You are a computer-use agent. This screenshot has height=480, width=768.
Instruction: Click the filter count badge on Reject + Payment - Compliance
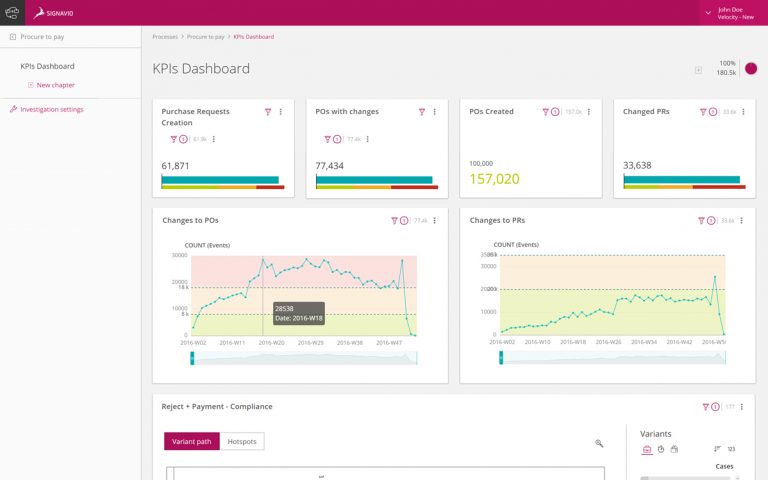716,407
